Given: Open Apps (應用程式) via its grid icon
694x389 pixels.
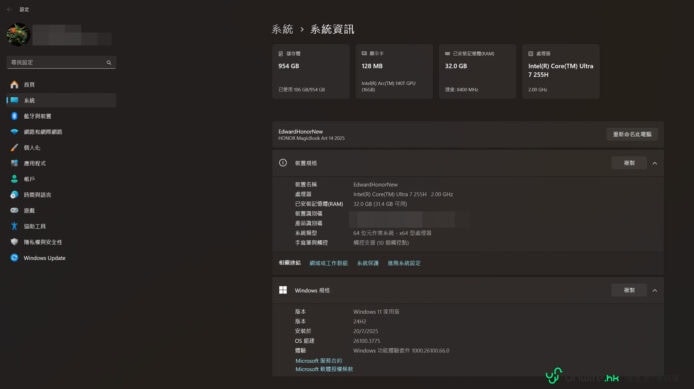Looking at the screenshot, I should pos(14,163).
